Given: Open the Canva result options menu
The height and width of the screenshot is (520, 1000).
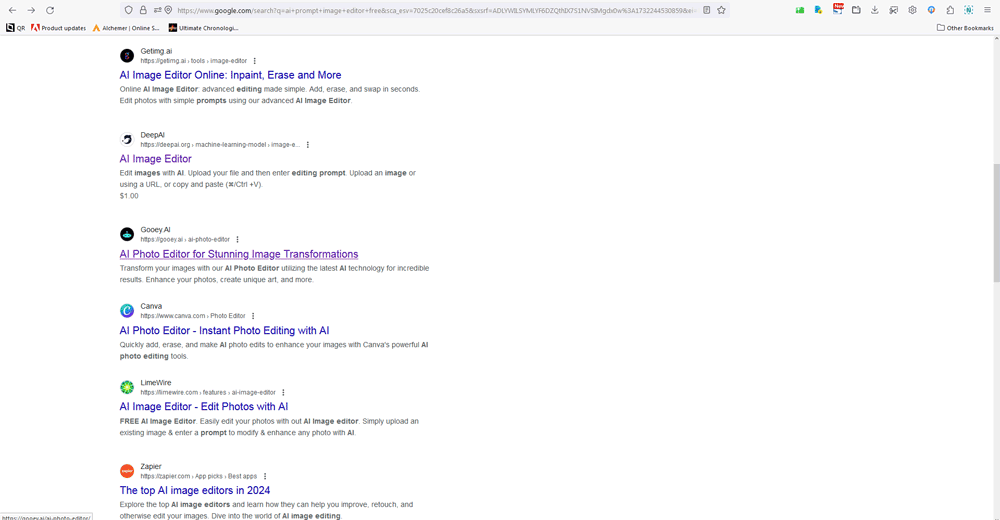Looking at the screenshot, I should [x=253, y=316].
